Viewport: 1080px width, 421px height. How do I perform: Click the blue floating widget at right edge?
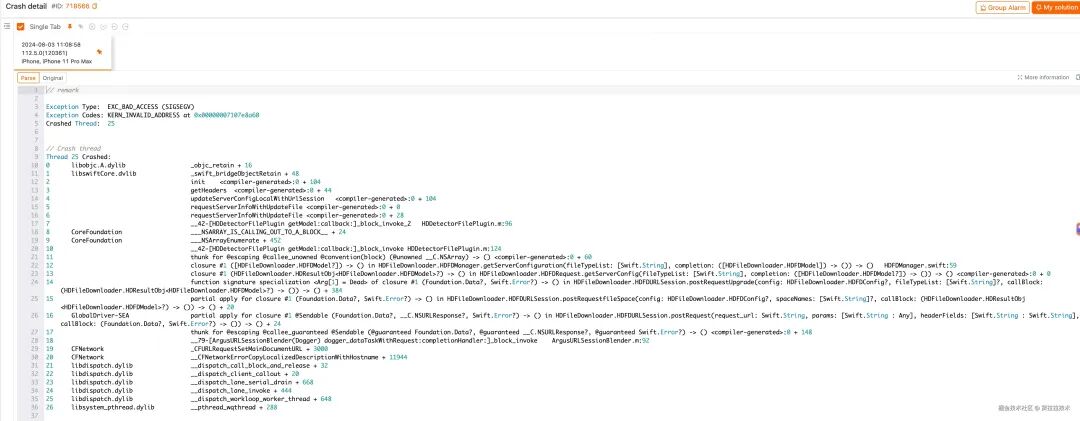tap(1076, 229)
